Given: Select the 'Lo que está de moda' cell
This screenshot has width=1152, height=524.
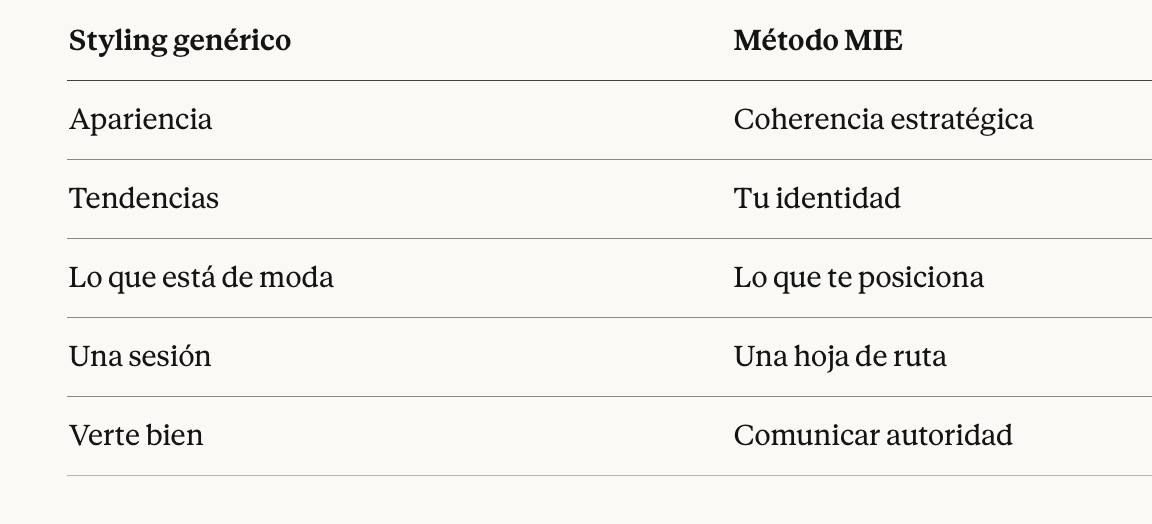Looking at the screenshot, I should point(201,278).
